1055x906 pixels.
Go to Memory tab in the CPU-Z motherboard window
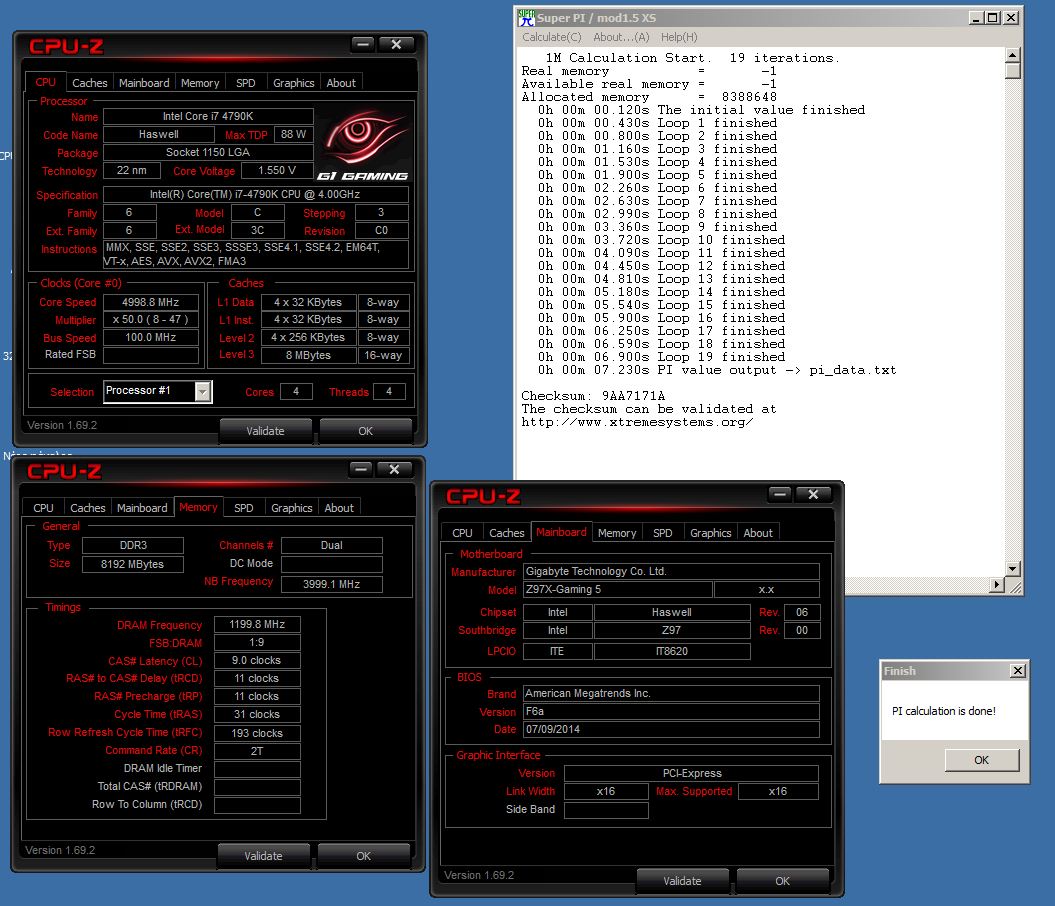[x=617, y=533]
